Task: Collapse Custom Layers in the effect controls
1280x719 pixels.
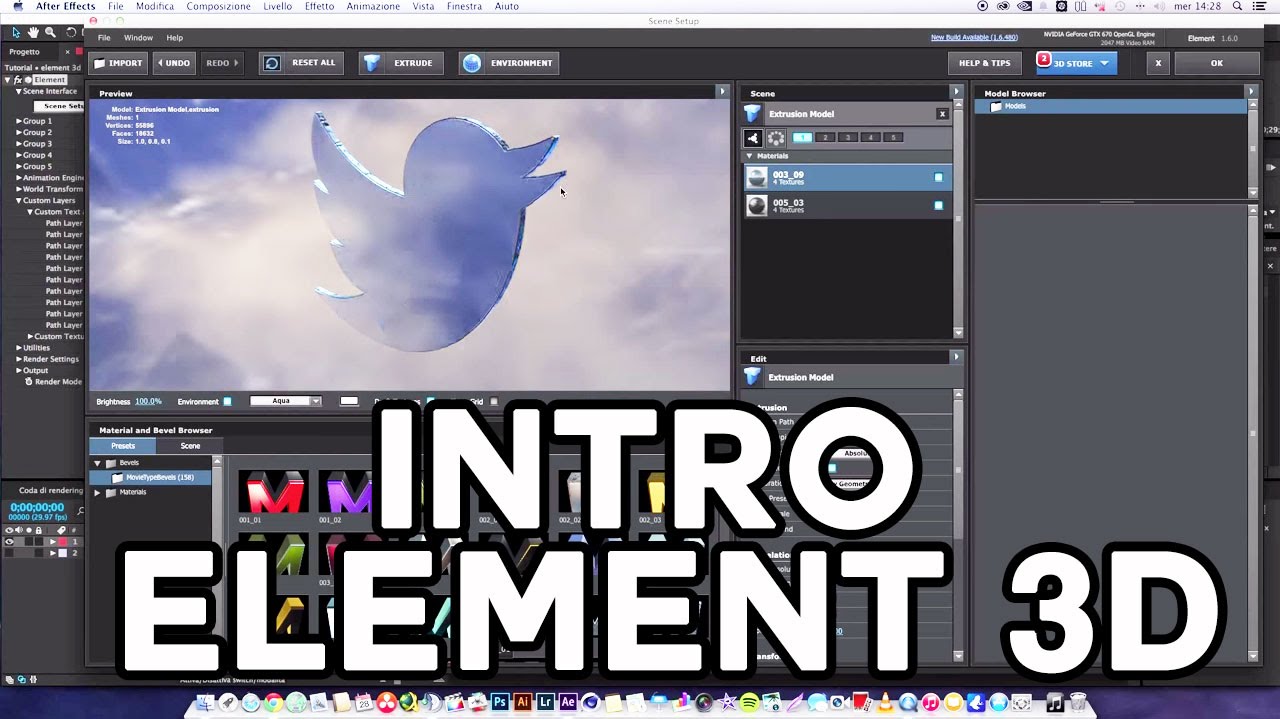Action: [18, 201]
